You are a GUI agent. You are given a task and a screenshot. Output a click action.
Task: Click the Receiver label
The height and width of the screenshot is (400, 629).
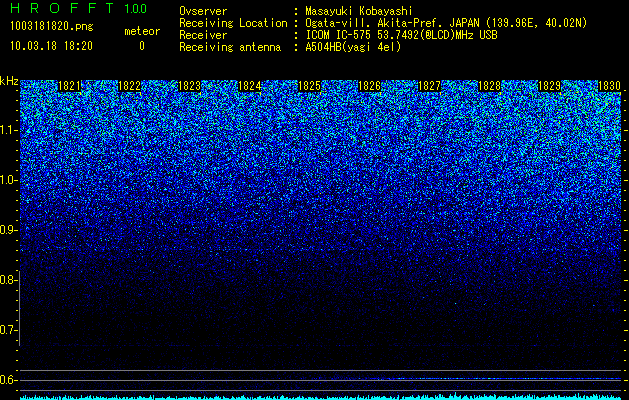[x=203, y=35]
